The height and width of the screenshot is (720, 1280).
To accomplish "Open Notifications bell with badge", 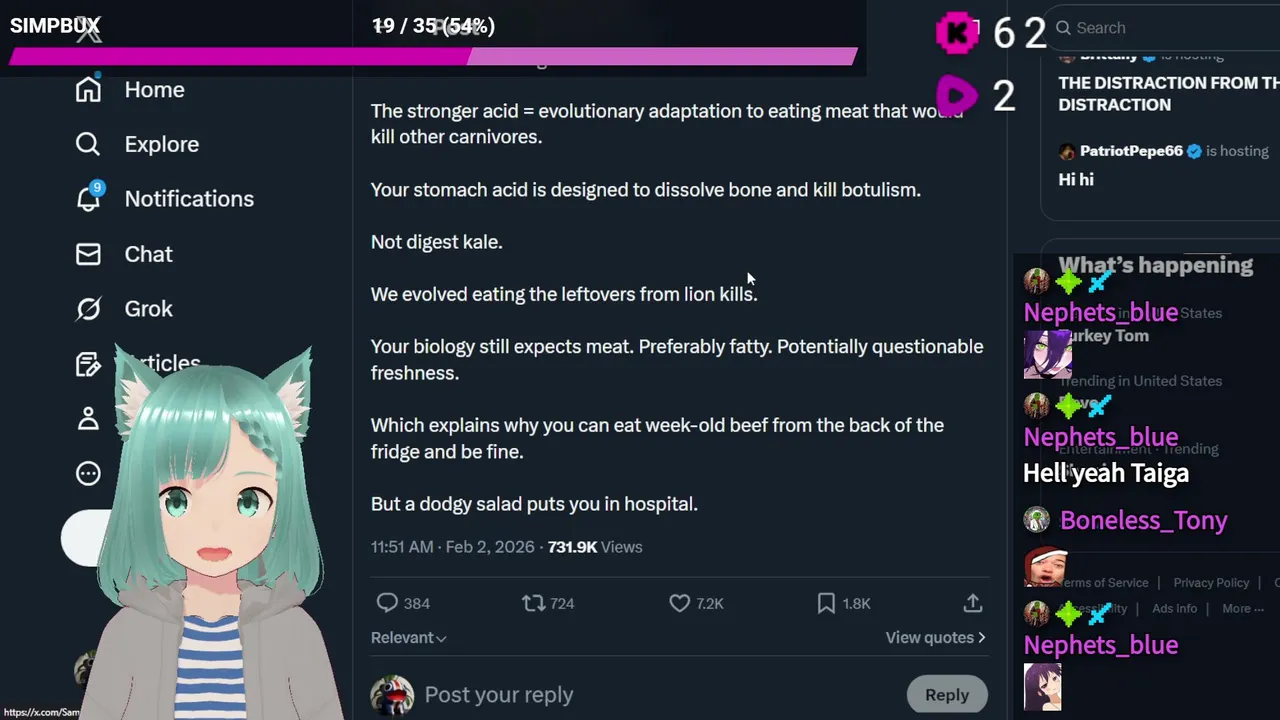I will pos(88,198).
